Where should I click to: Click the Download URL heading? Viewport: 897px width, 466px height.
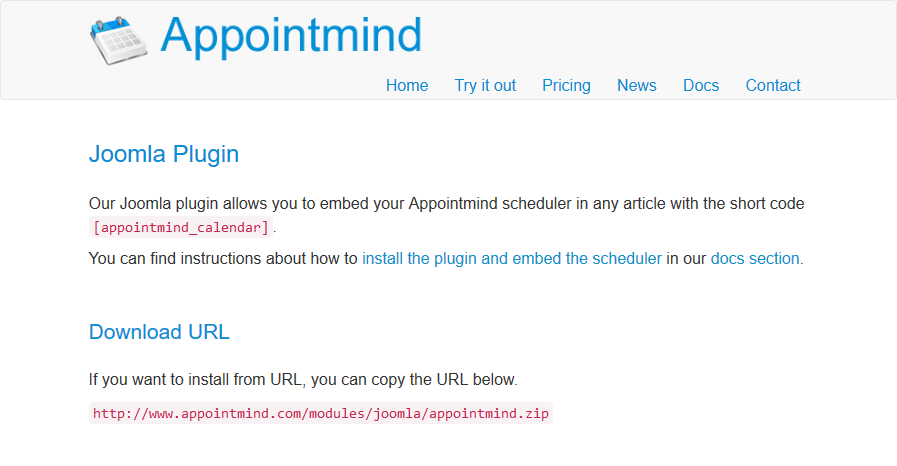coord(159,332)
